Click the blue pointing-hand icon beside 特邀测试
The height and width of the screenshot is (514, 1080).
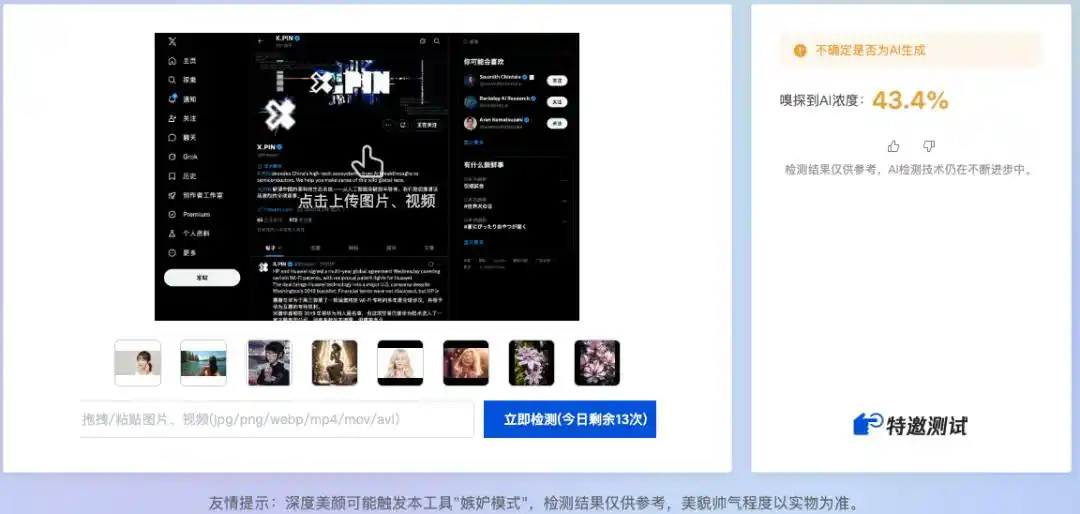[x=868, y=424]
